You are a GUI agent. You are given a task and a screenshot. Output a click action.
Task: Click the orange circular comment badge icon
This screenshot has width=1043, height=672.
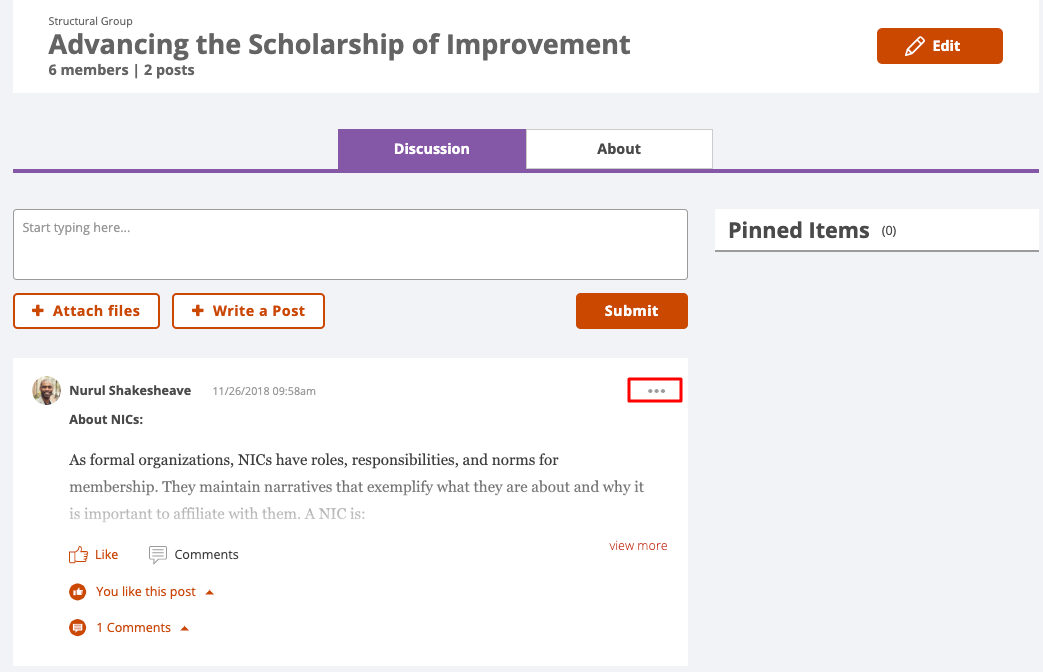(x=78, y=627)
